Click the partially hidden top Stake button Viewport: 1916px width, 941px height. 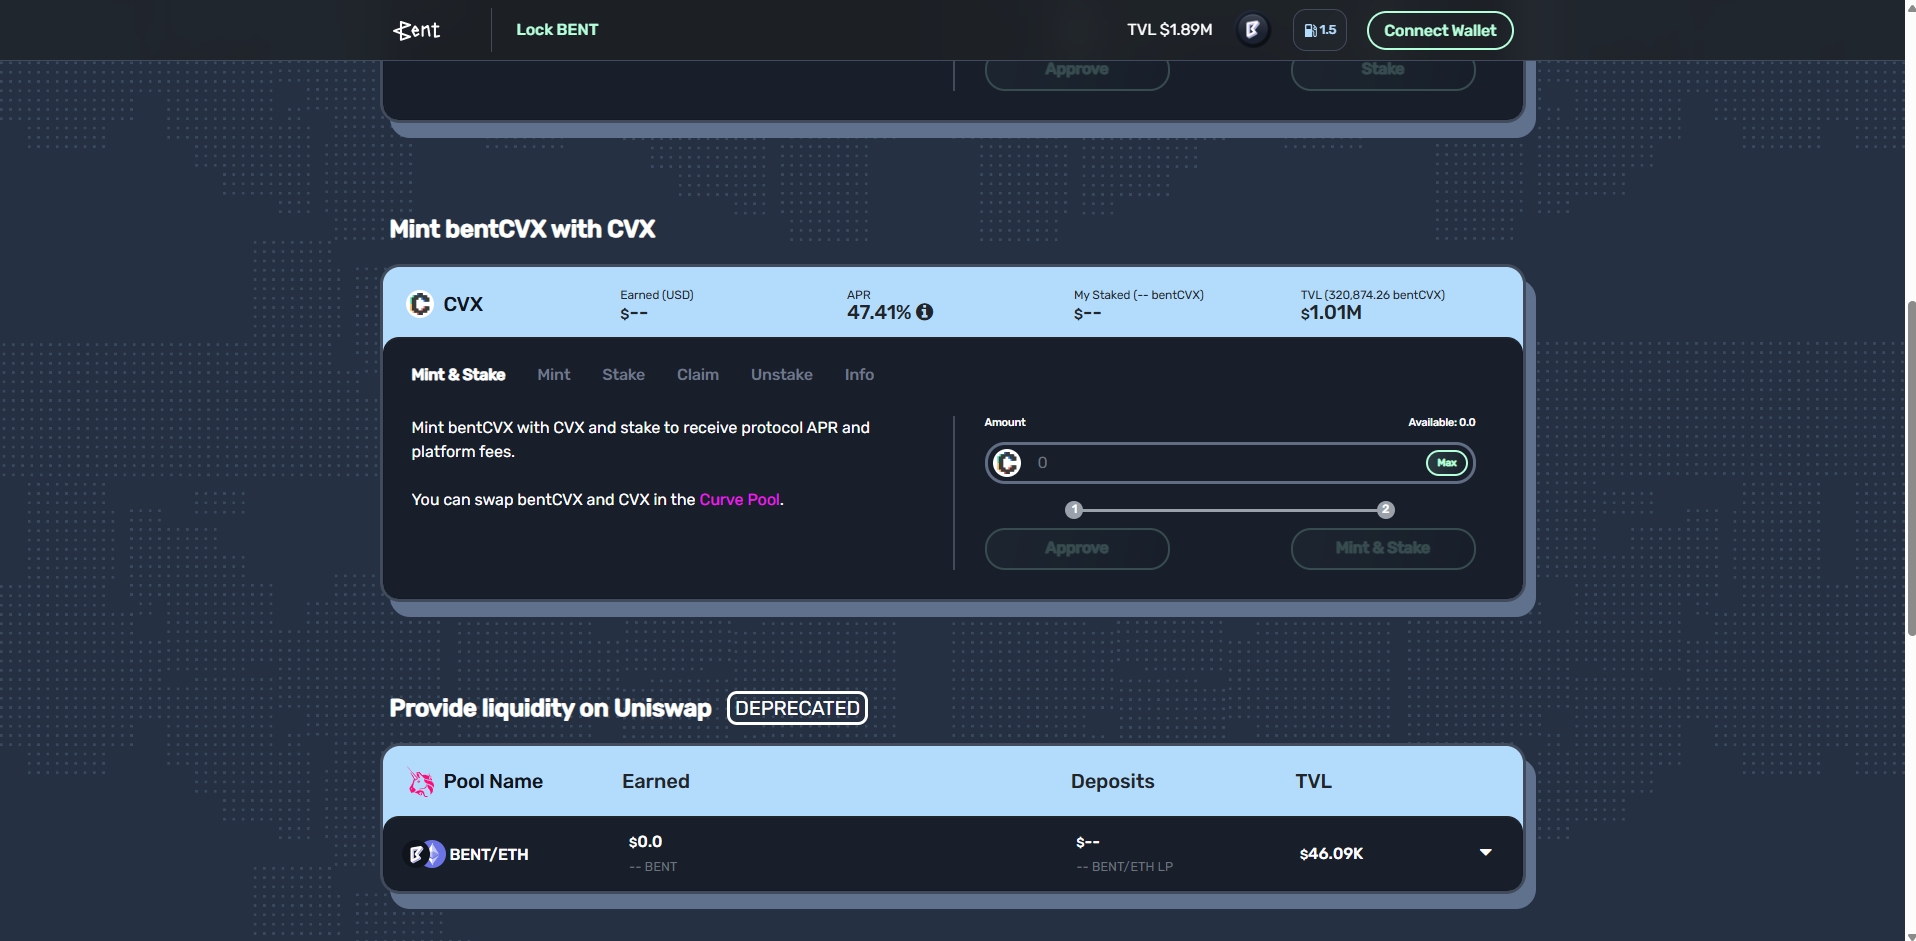click(x=1383, y=73)
